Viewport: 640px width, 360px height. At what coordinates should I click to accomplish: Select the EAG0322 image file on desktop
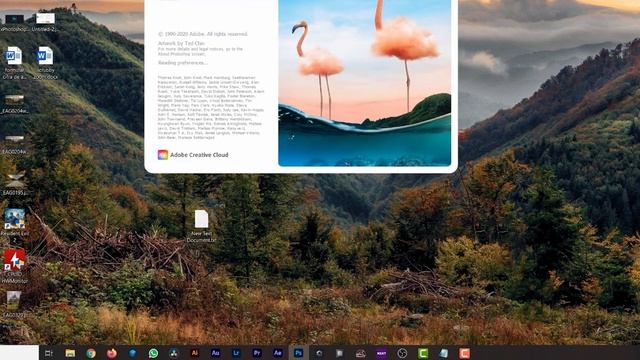coord(13,304)
